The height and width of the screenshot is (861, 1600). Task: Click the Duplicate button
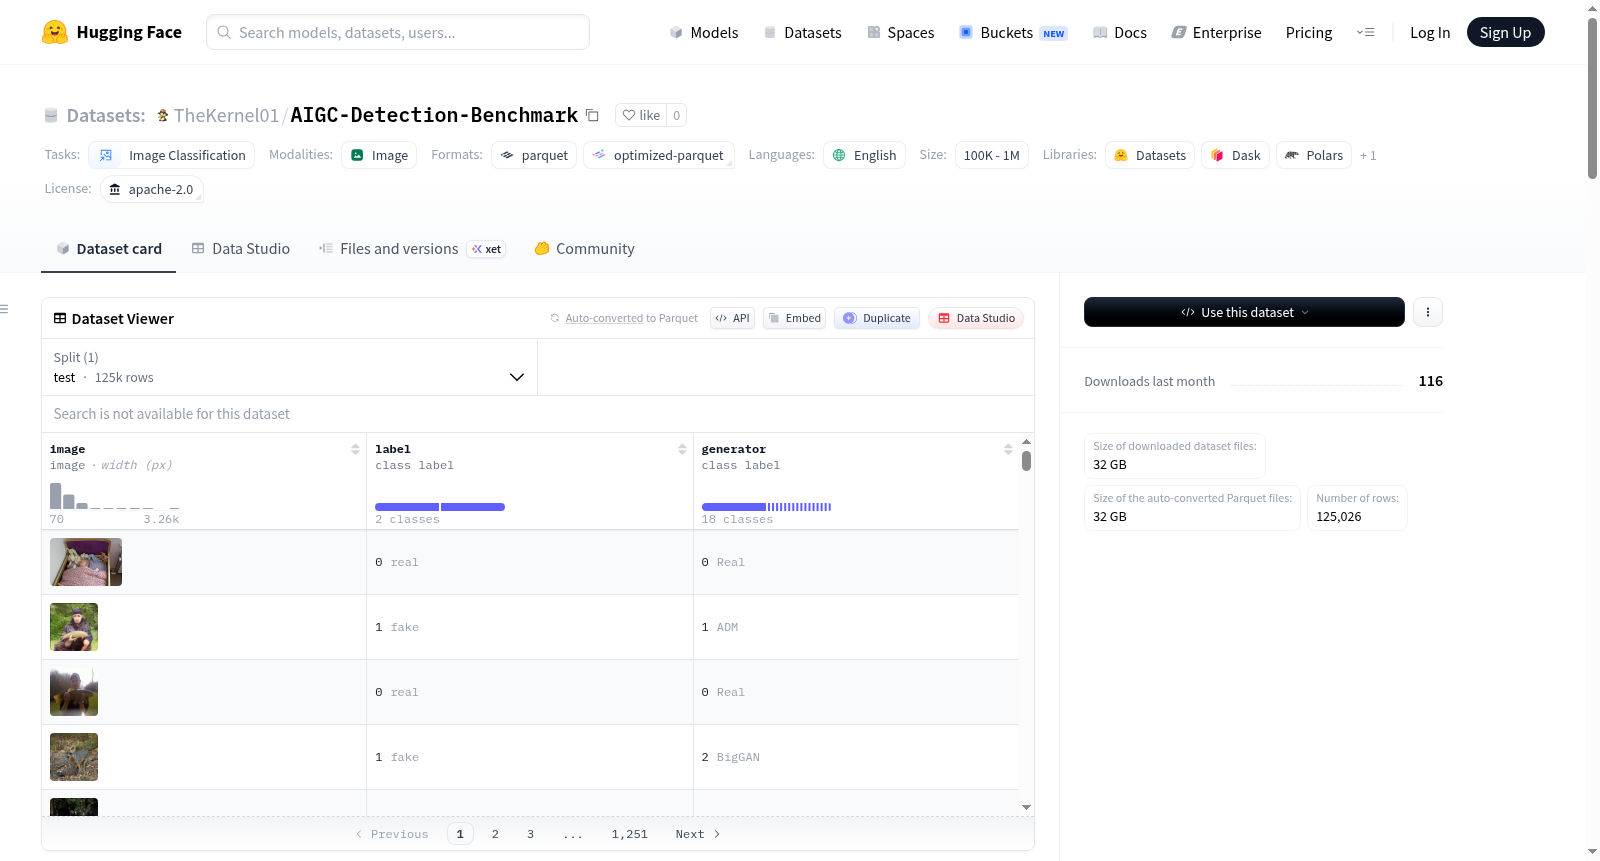877,318
